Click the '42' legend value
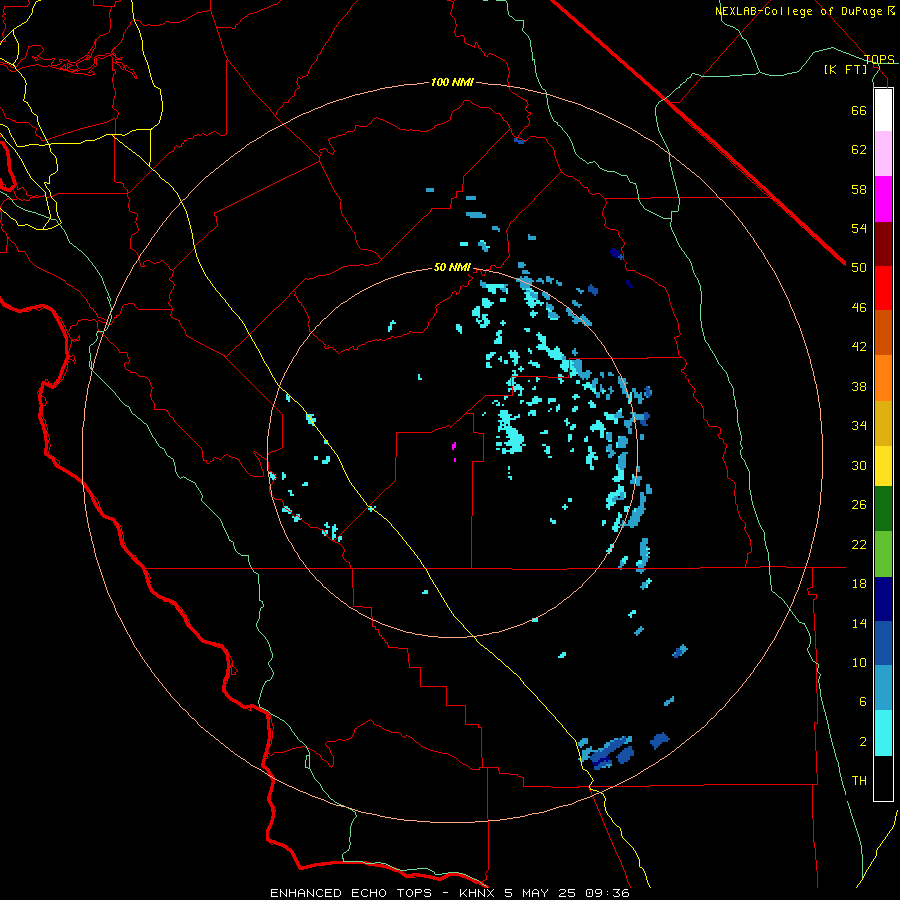The height and width of the screenshot is (900, 900). click(x=859, y=347)
